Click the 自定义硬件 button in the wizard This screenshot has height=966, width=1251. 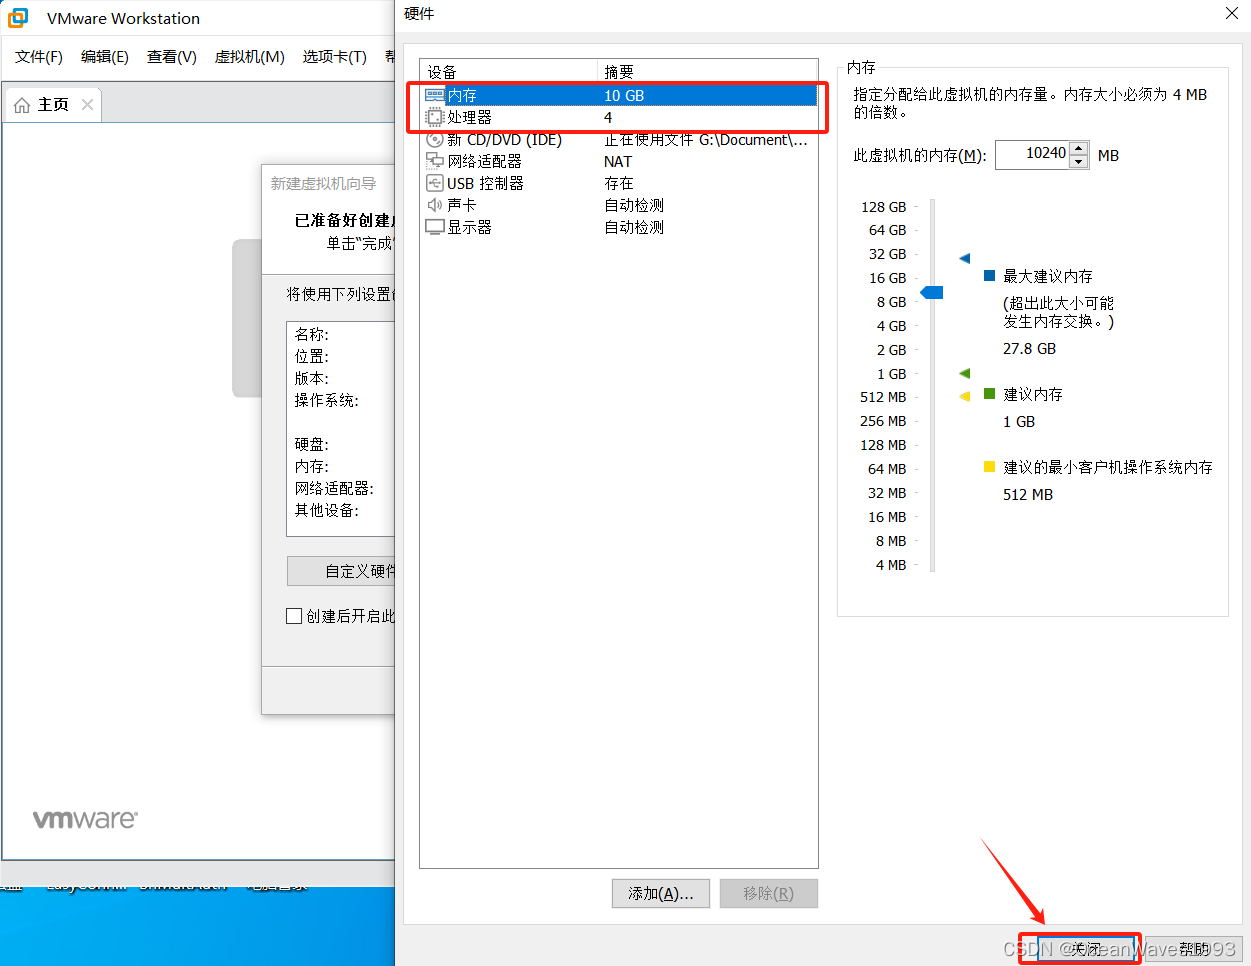(x=341, y=571)
